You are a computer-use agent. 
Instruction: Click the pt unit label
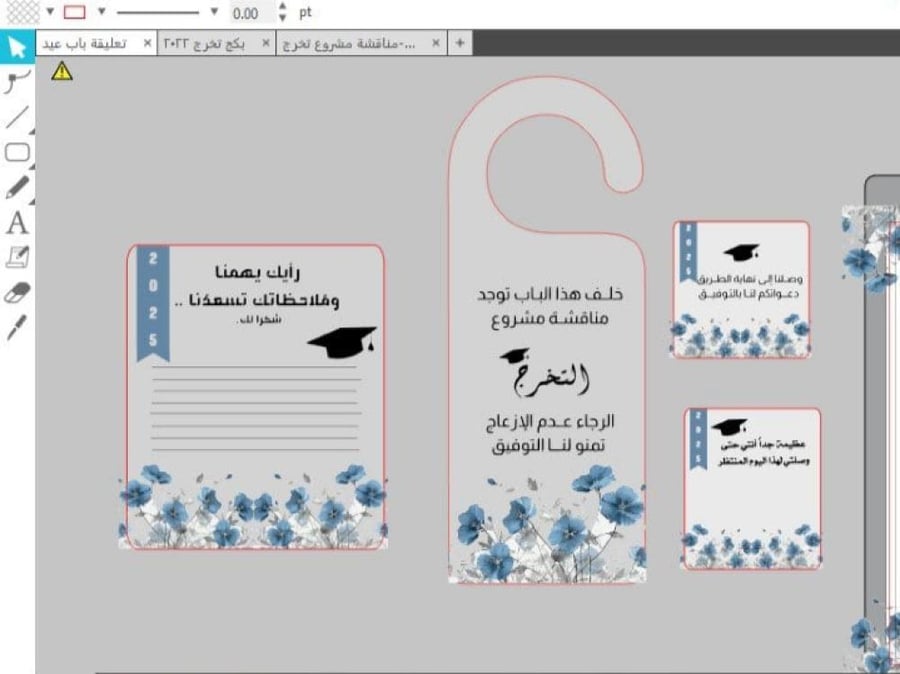pos(305,12)
